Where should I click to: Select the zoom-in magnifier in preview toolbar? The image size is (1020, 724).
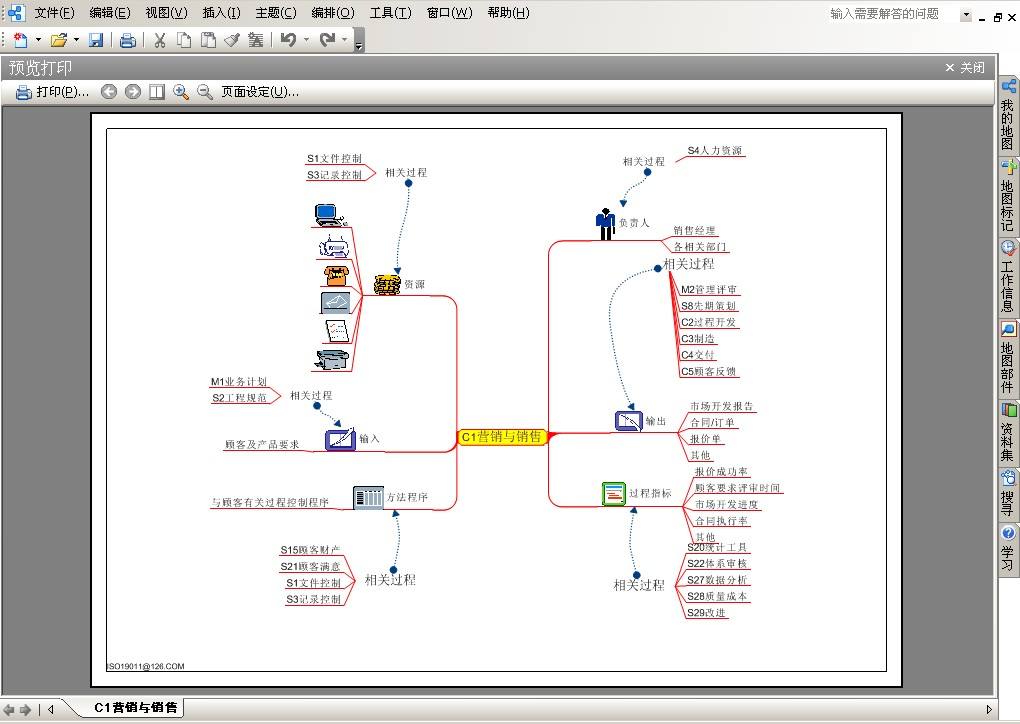click(181, 91)
